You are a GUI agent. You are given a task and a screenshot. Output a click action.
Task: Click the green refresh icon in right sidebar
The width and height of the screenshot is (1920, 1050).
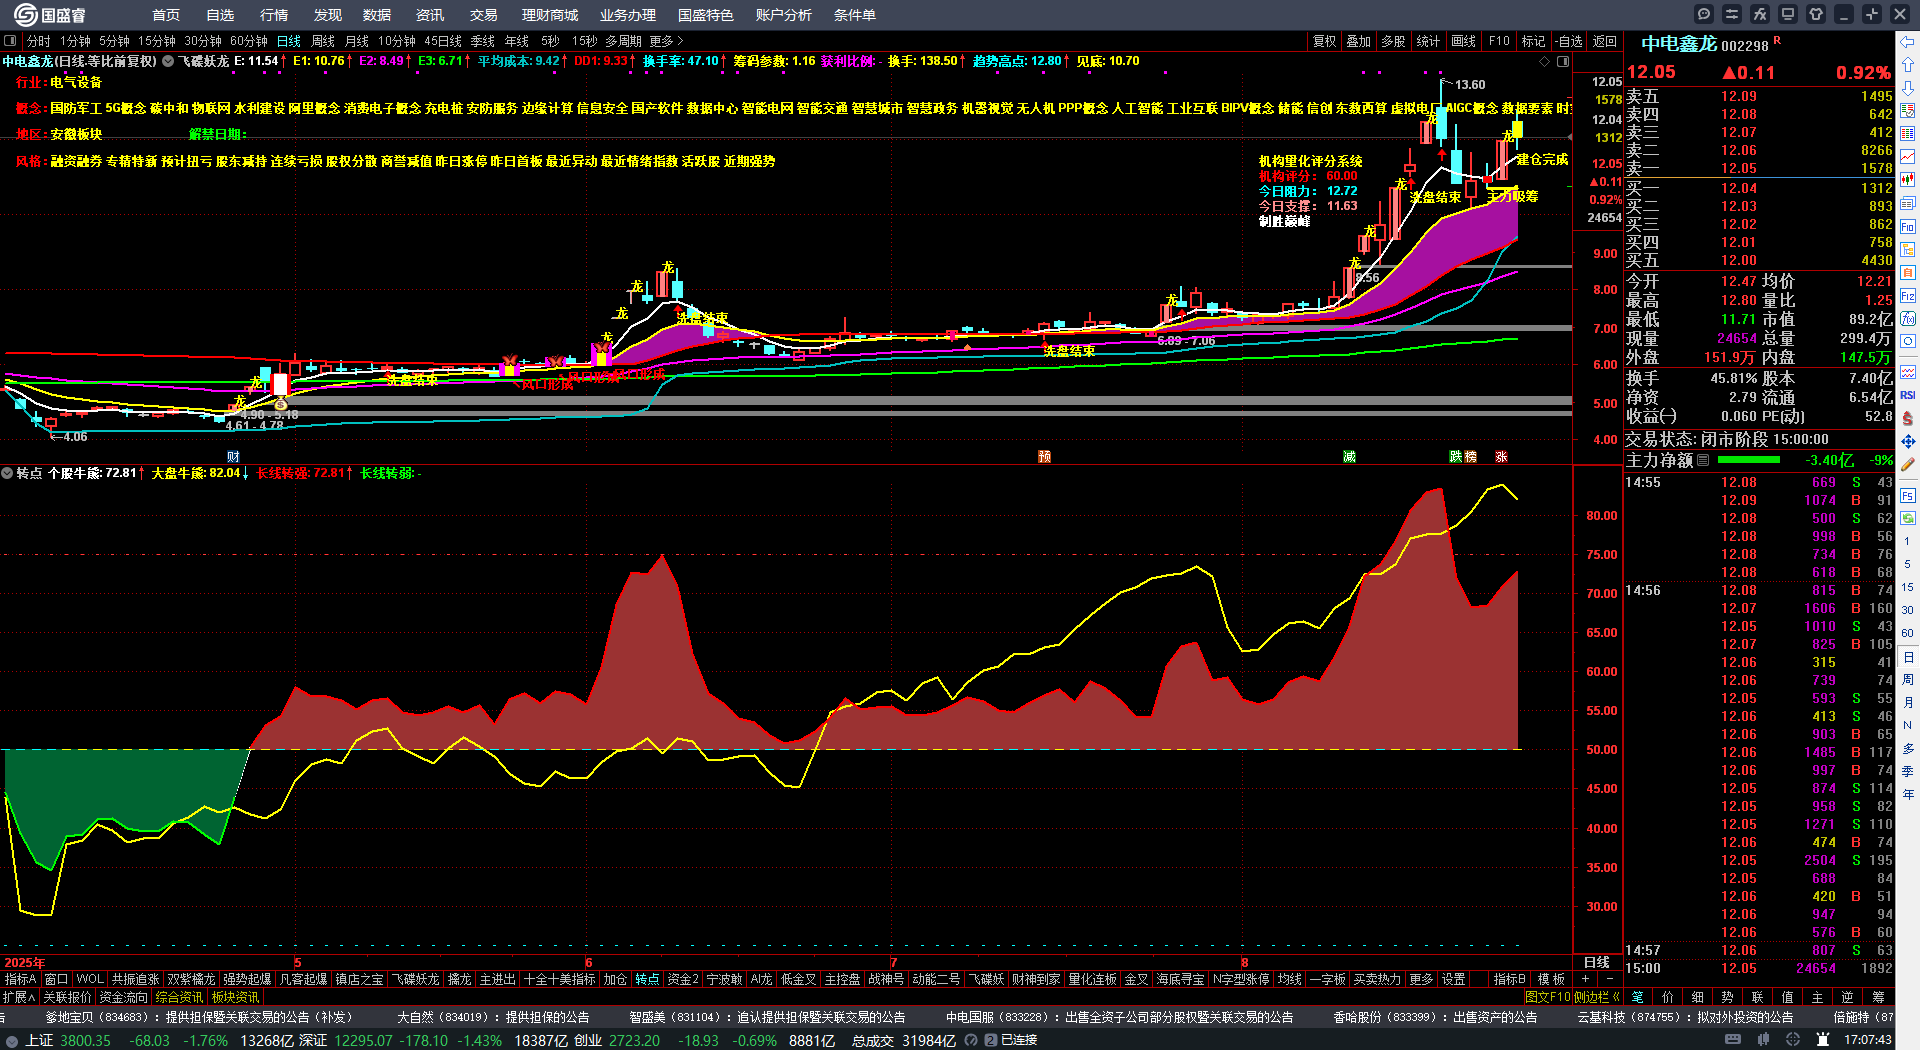tap(1908, 518)
